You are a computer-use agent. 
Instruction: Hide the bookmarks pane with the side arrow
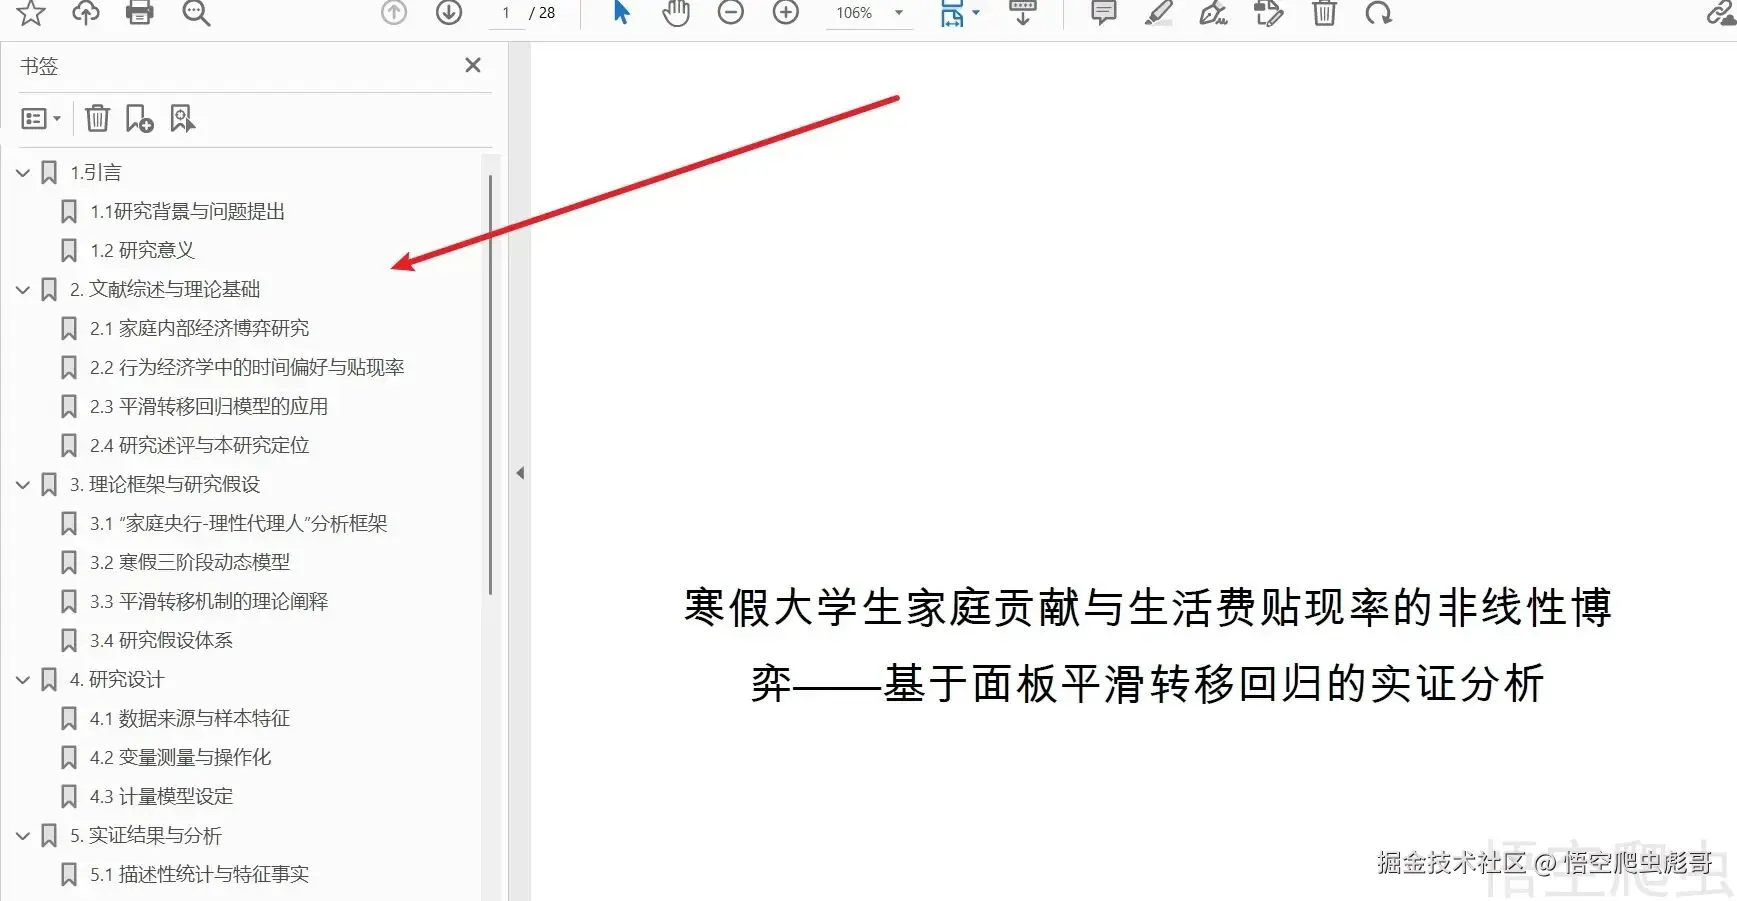click(x=520, y=473)
